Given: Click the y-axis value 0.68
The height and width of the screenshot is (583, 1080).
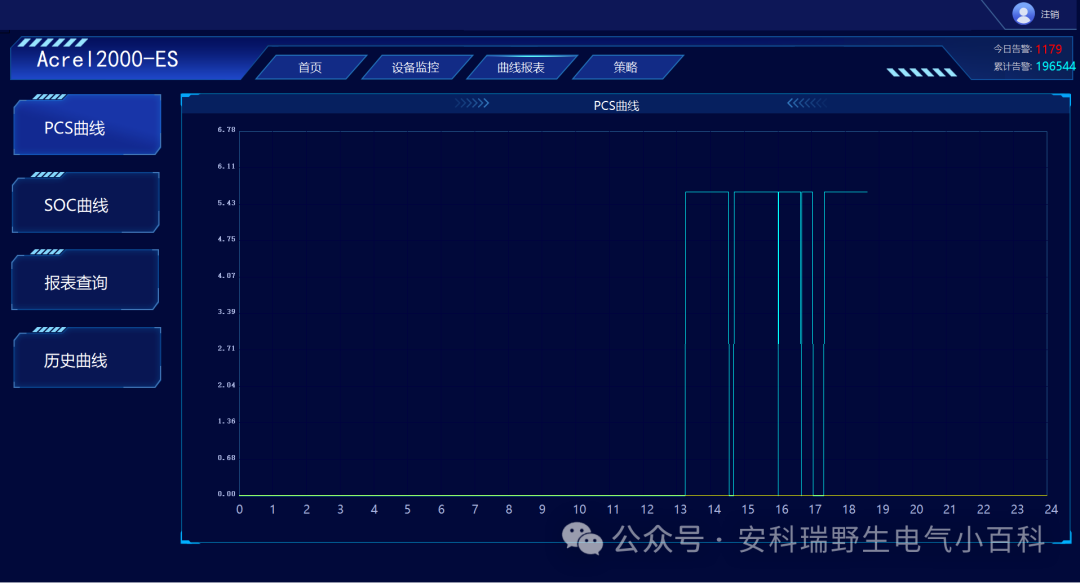Looking at the screenshot, I should [227, 458].
